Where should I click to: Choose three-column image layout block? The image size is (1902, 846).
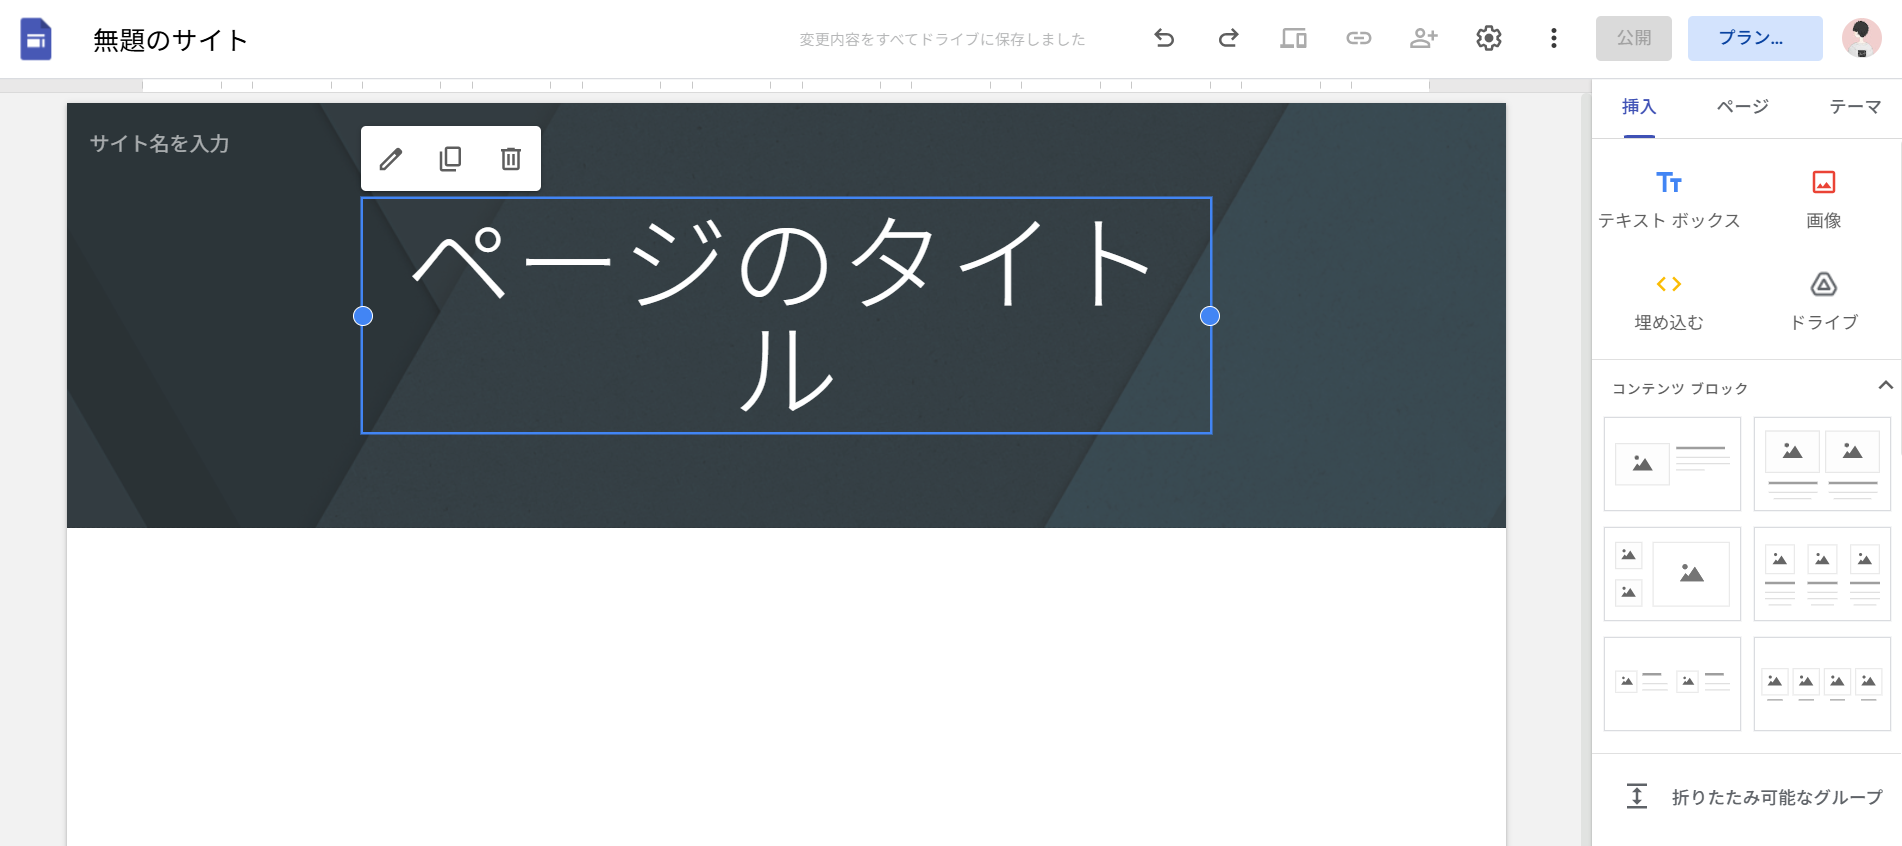[1822, 574]
